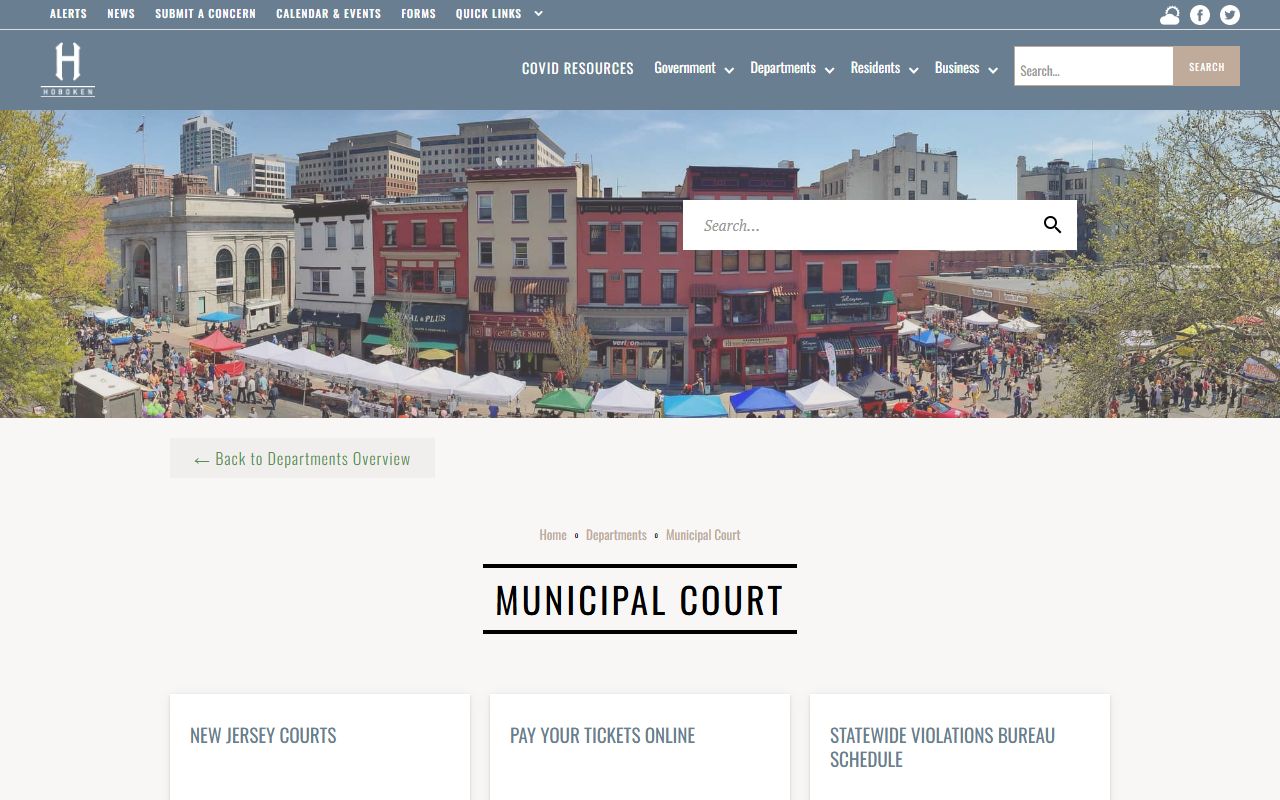Open Submit a Concern
This screenshot has height=800, width=1280.
pyautogui.click(x=205, y=14)
